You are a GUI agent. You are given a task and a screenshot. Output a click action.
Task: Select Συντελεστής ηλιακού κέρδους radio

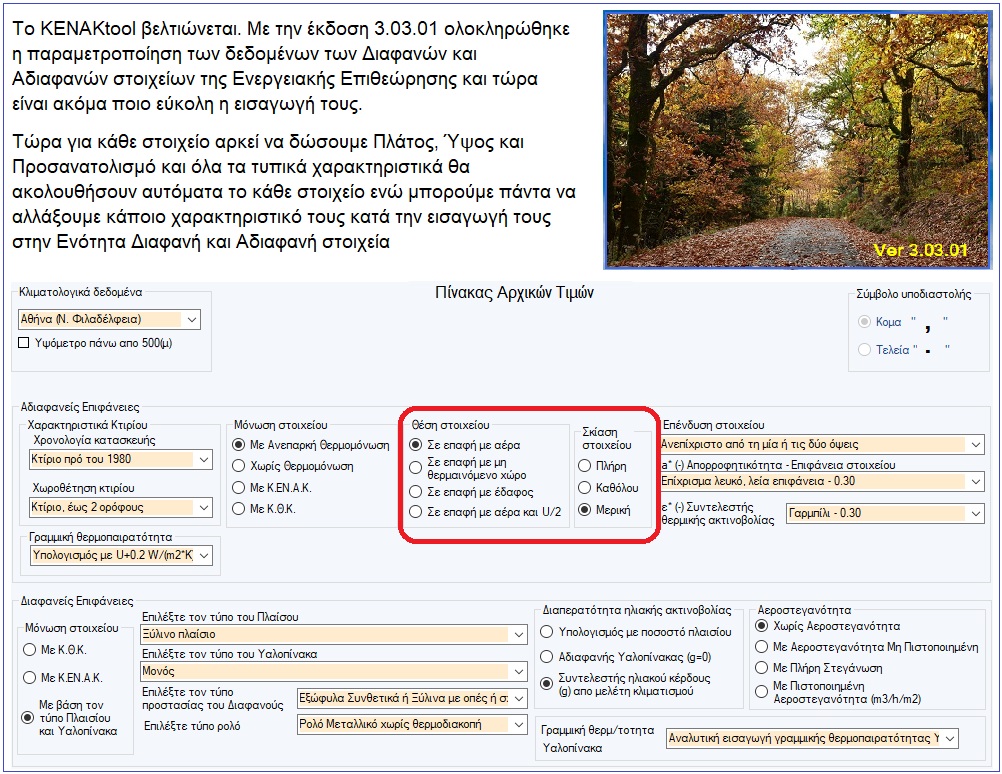[x=546, y=684]
